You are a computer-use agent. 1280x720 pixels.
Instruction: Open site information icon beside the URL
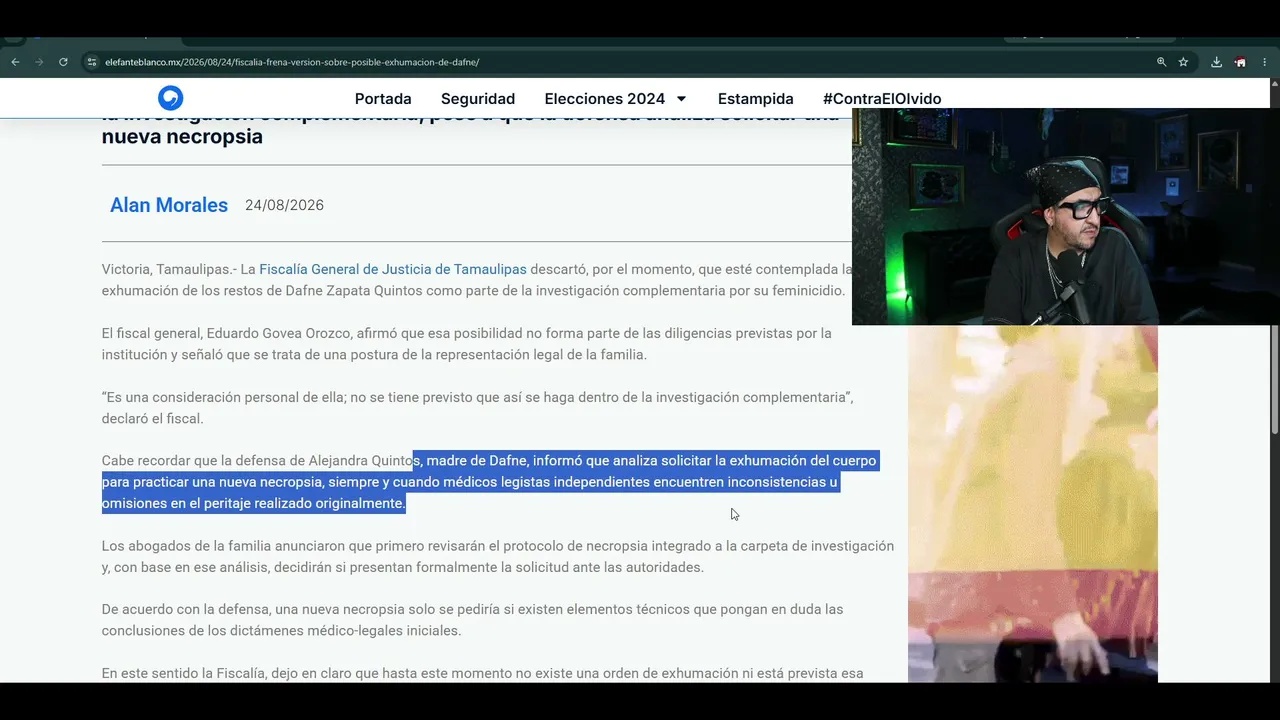[92, 62]
